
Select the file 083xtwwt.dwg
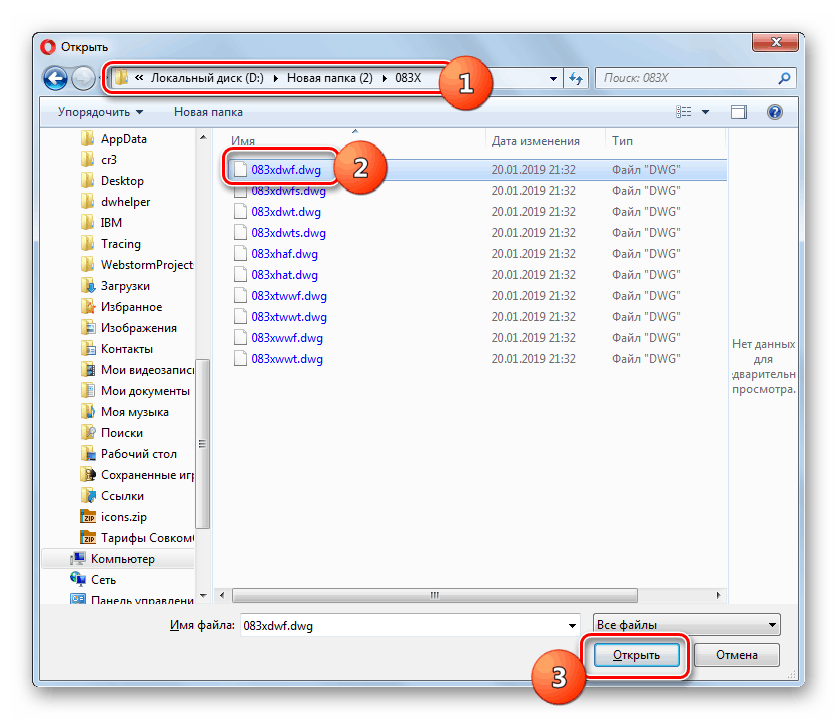pyautogui.click(x=289, y=317)
